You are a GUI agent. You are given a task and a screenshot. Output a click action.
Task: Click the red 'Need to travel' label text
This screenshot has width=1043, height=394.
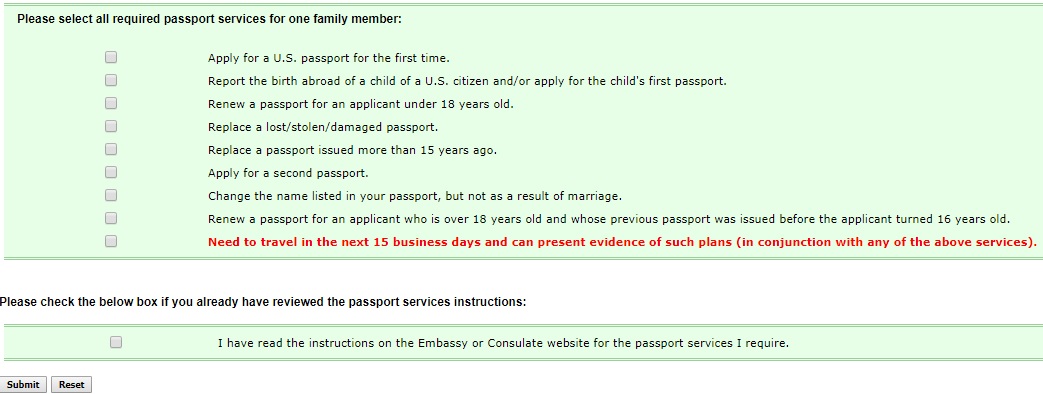tap(622, 242)
